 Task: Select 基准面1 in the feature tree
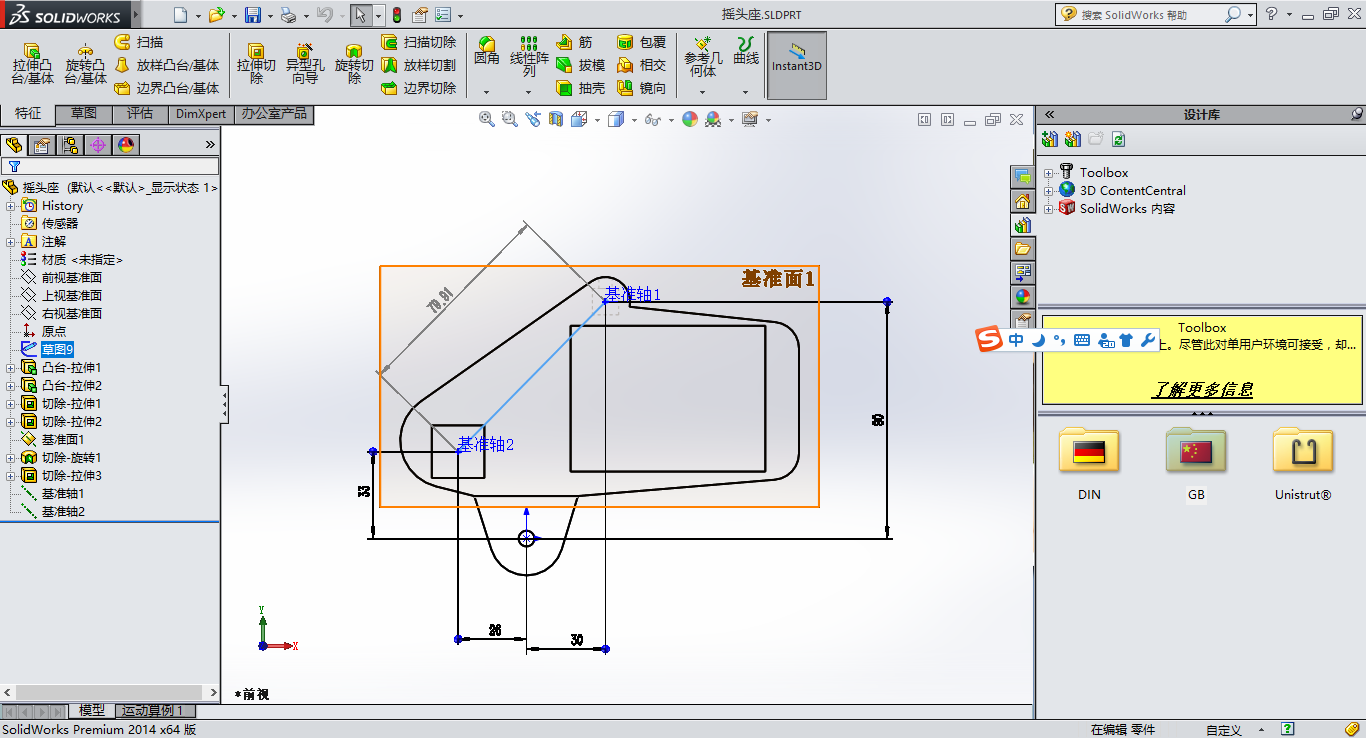click(x=63, y=440)
